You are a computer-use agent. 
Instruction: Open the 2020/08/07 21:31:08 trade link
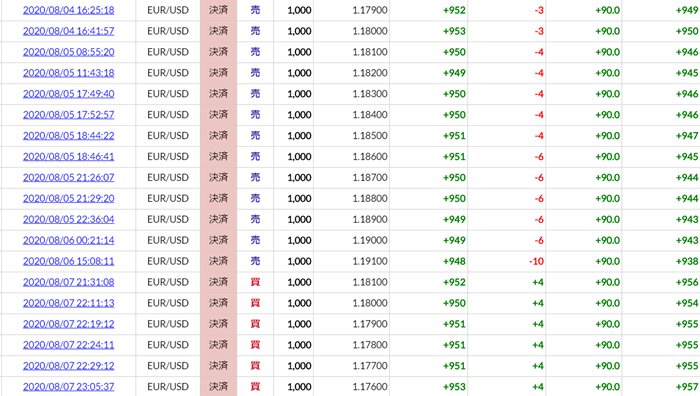[x=68, y=282]
